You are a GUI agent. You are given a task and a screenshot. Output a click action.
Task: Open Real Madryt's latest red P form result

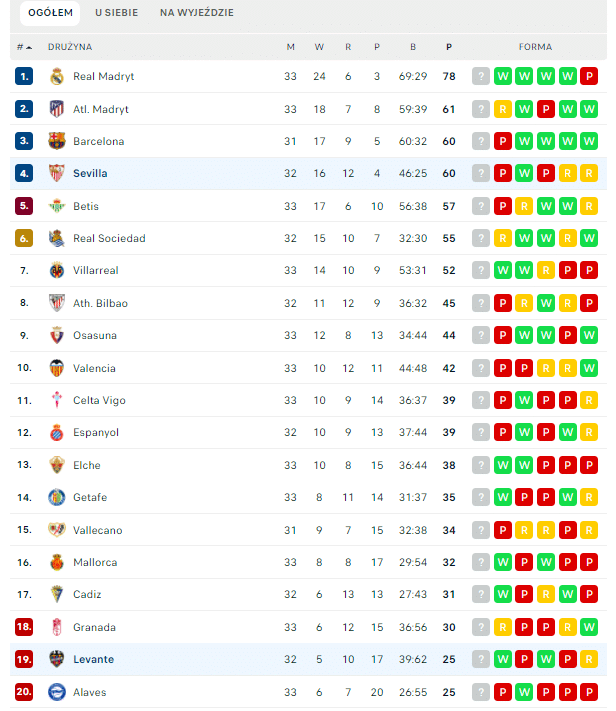click(589, 76)
